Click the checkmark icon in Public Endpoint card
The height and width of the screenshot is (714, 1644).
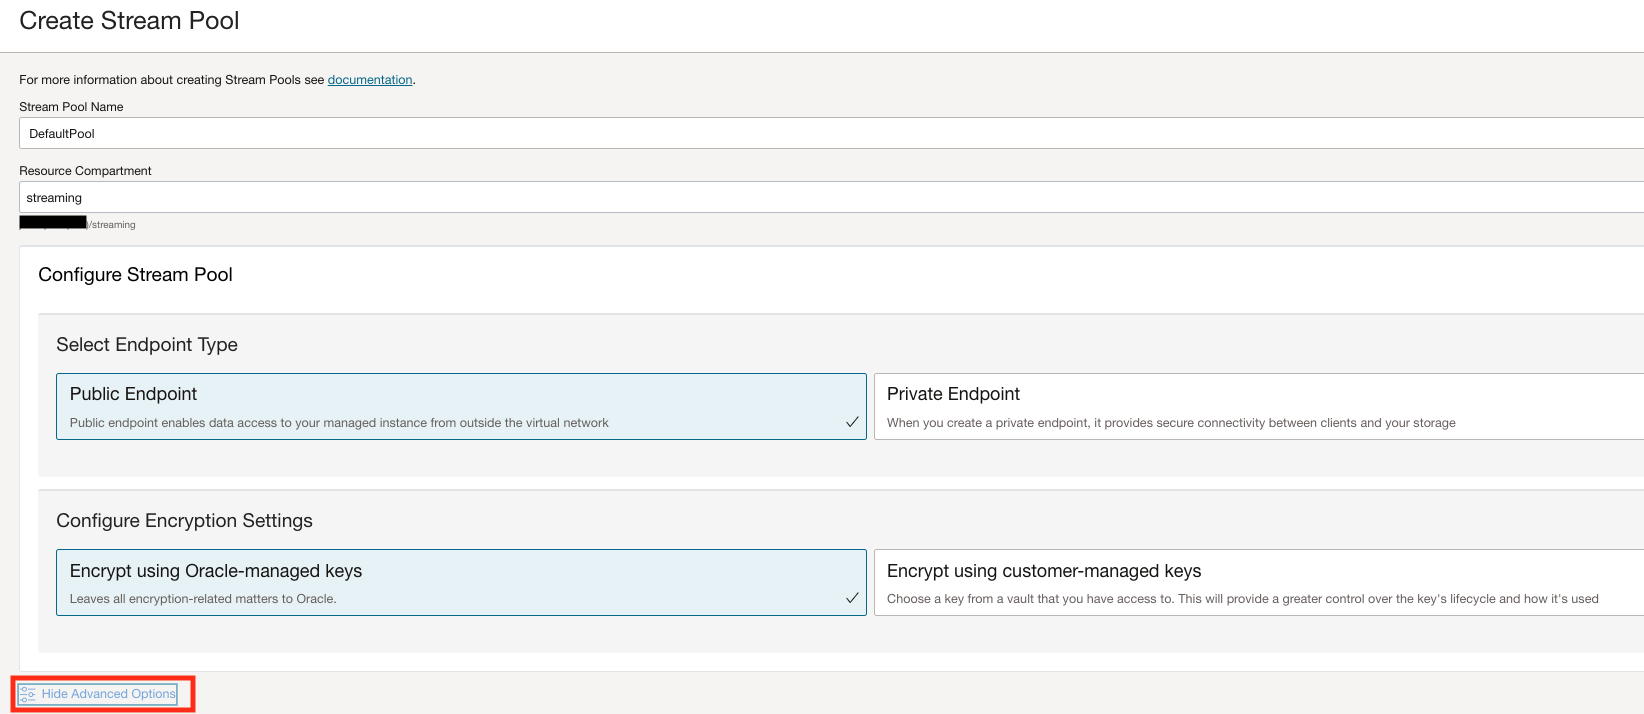point(852,422)
